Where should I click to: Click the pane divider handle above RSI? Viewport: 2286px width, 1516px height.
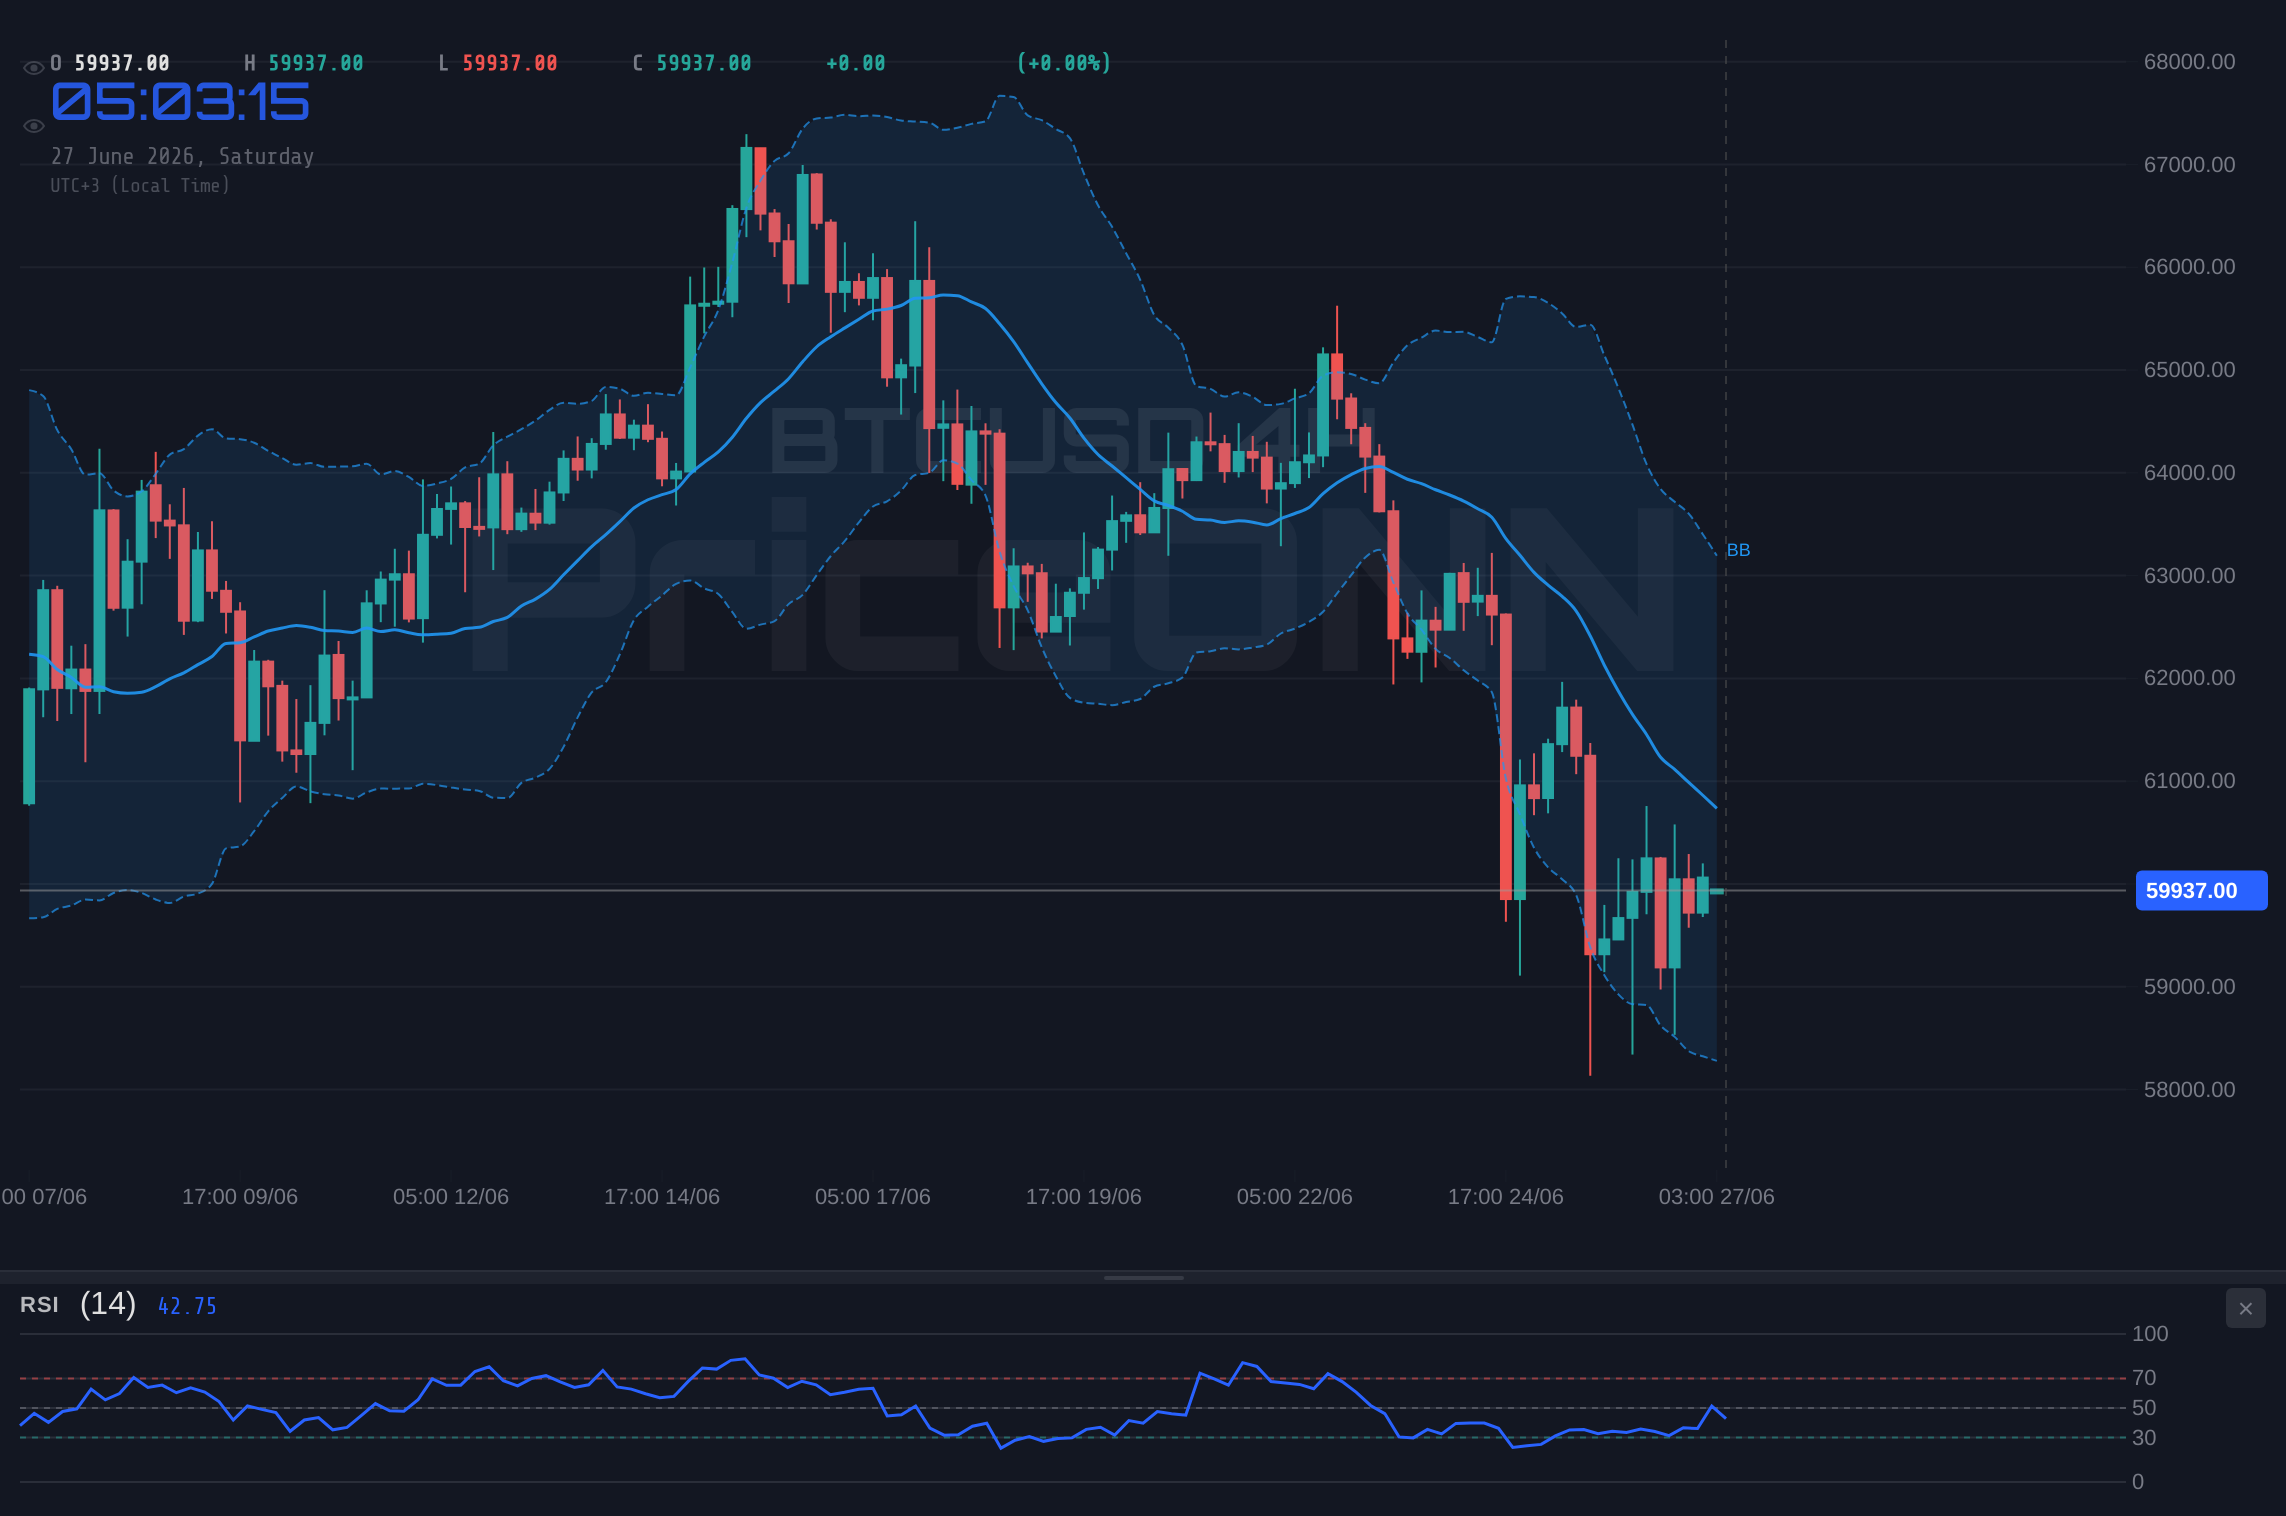(x=1143, y=1277)
